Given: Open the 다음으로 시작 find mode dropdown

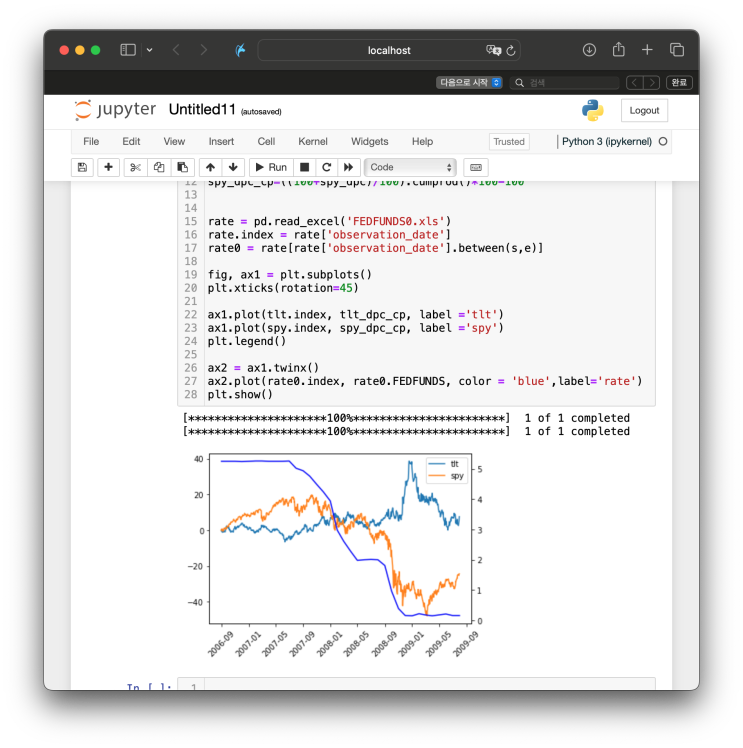Looking at the screenshot, I should [x=469, y=83].
